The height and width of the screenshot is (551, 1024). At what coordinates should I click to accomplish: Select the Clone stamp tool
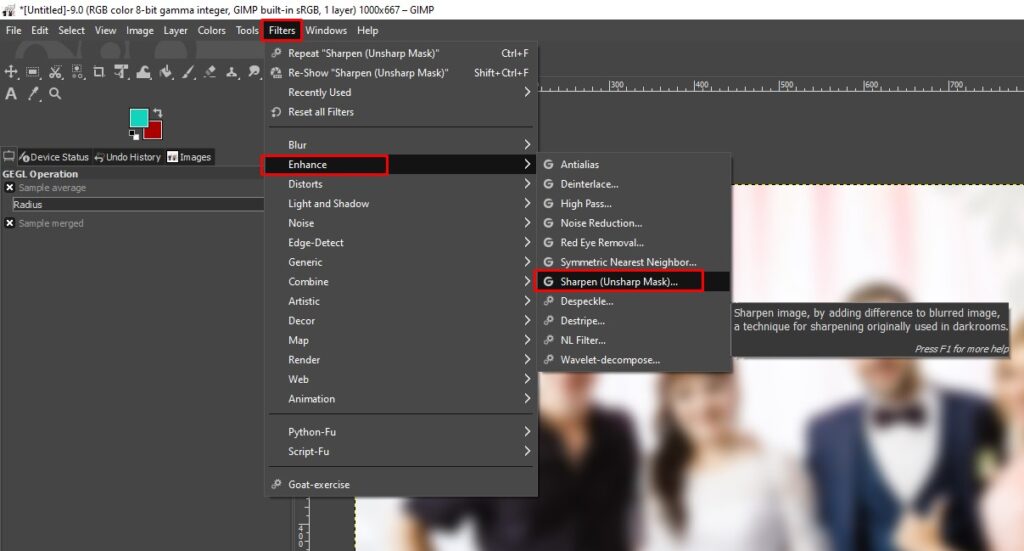(232, 72)
